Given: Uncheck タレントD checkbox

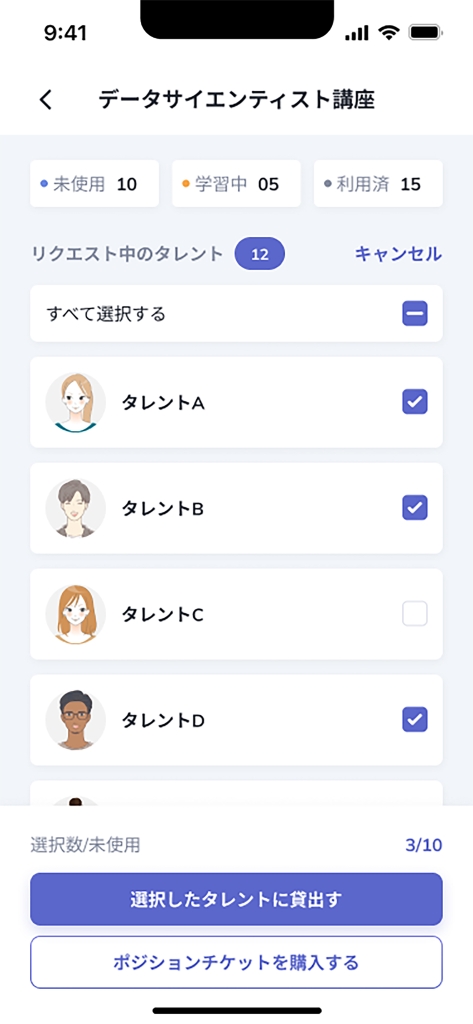Looking at the screenshot, I should click(x=415, y=719).
